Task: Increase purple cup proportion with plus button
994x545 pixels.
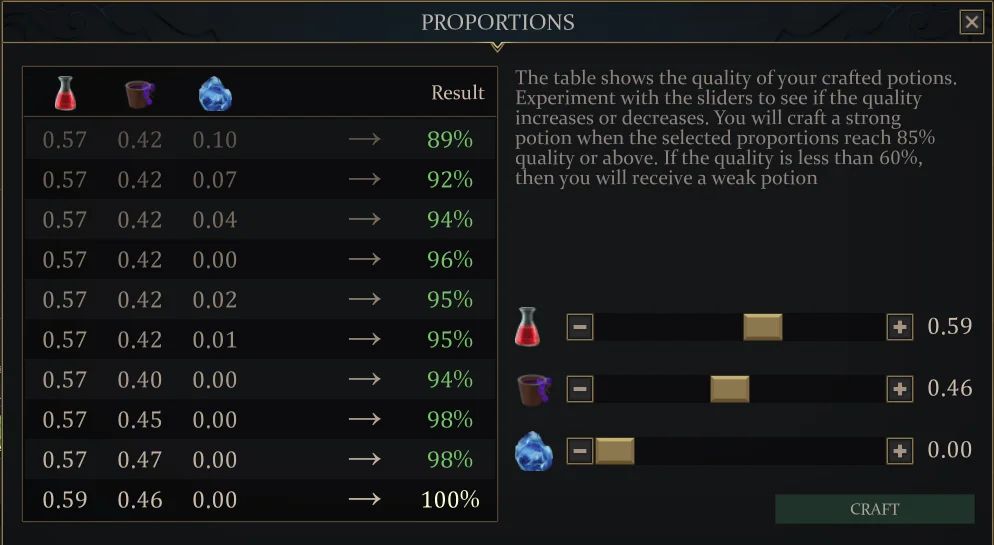Action: pyautogui.click(x=900, y=389)
